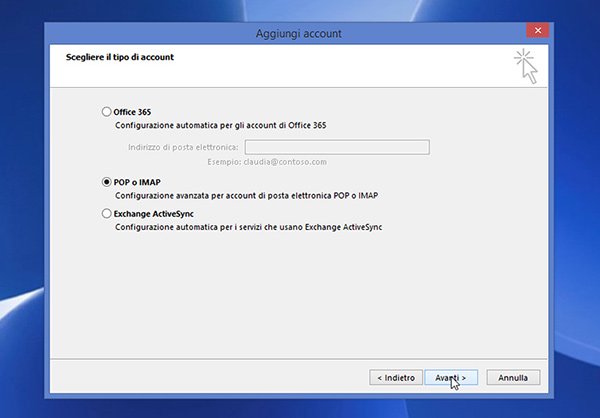Click the Esempio claudia@contoso.com hint text
Viewport: 600px width, 418px height.
267,162
